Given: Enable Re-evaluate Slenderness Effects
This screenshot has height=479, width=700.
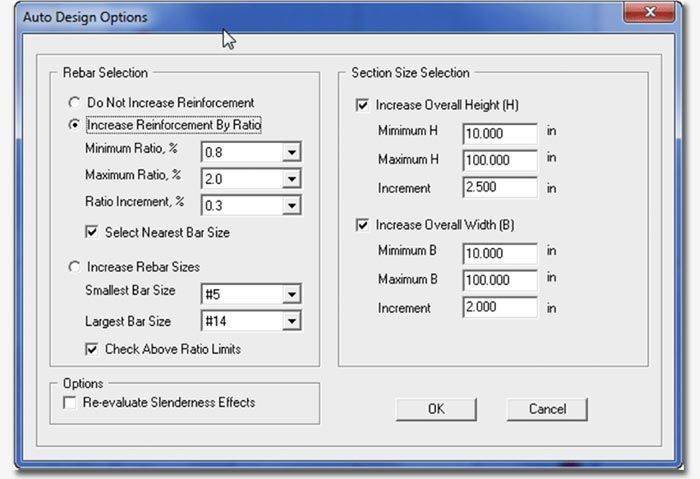Looking at the screenshot, I should point(70,403).
